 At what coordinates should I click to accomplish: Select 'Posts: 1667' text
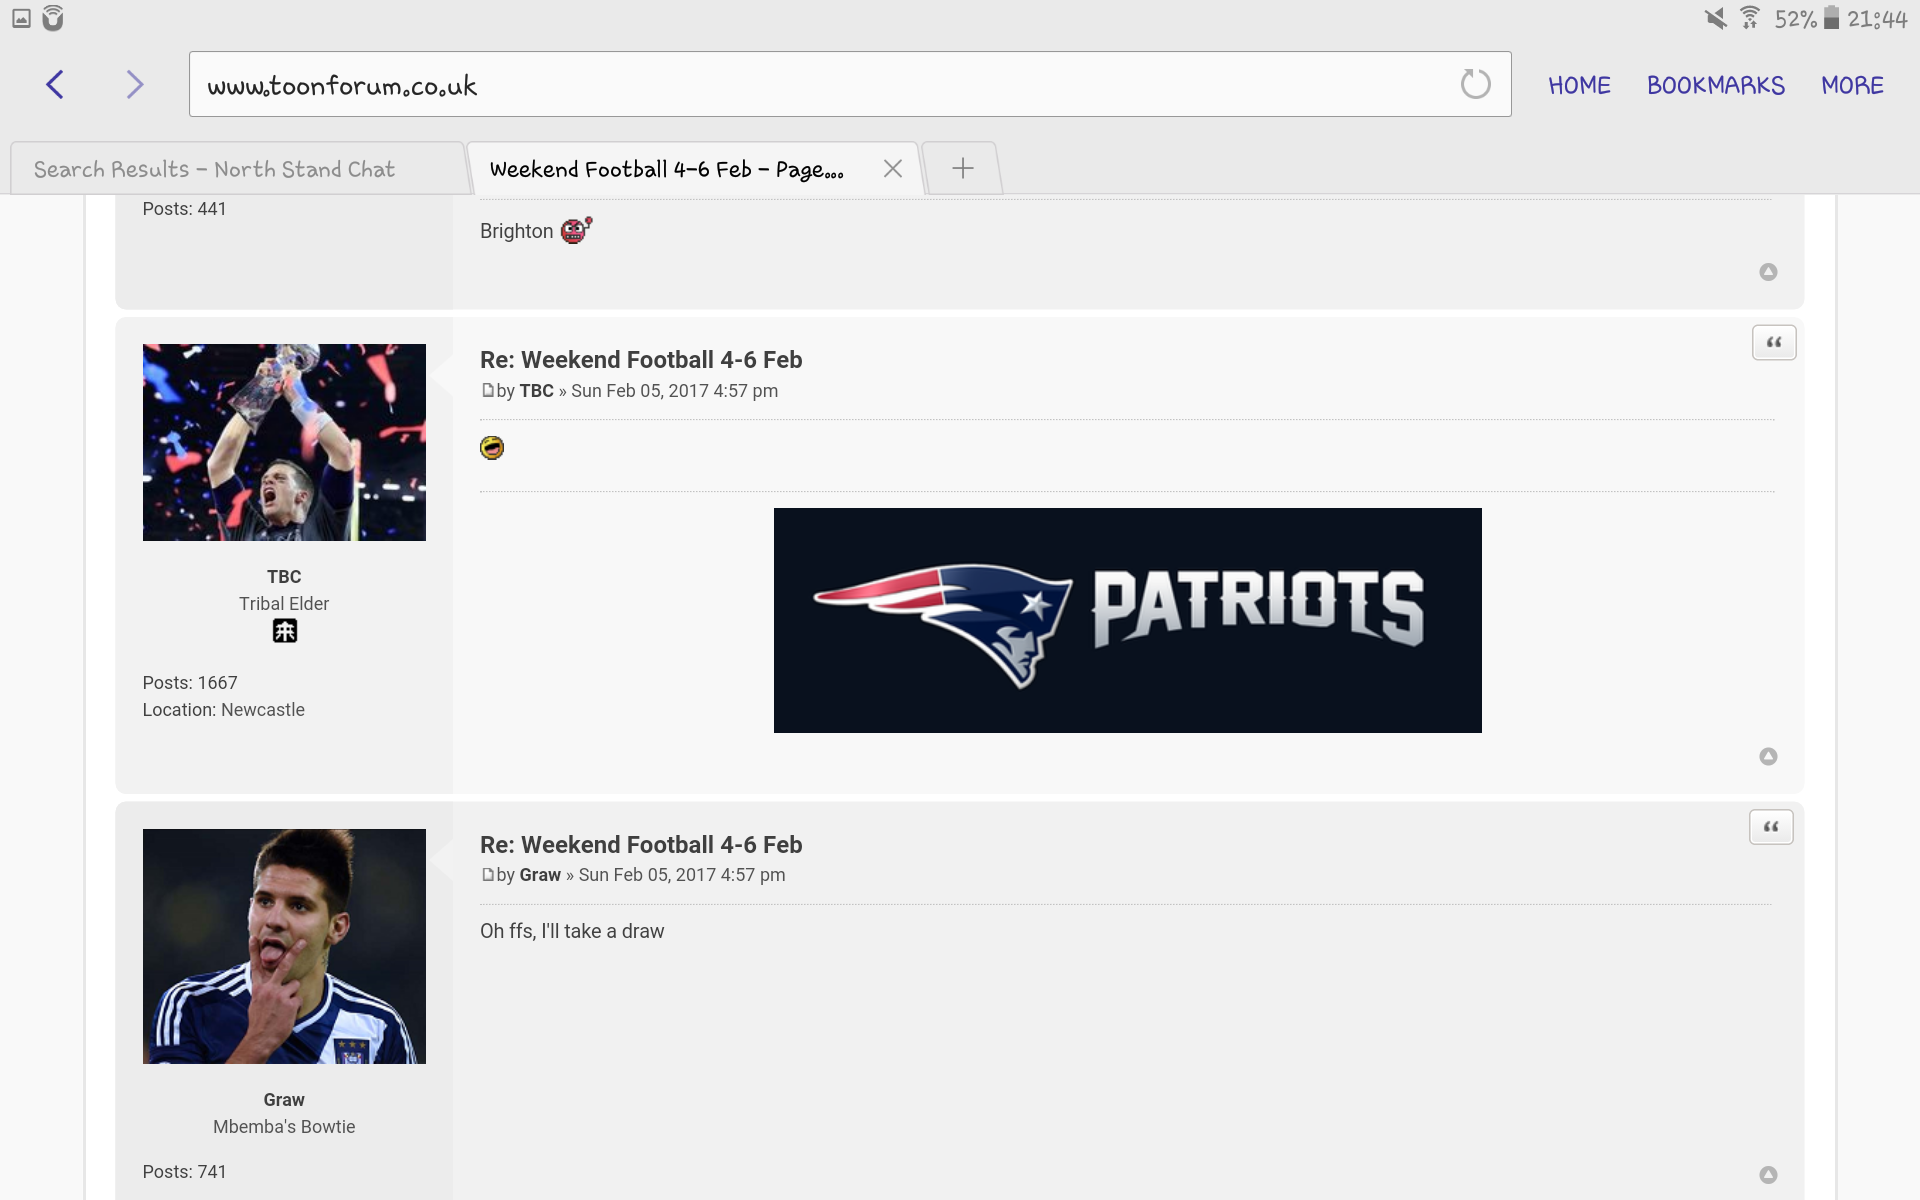click(190, 683)
